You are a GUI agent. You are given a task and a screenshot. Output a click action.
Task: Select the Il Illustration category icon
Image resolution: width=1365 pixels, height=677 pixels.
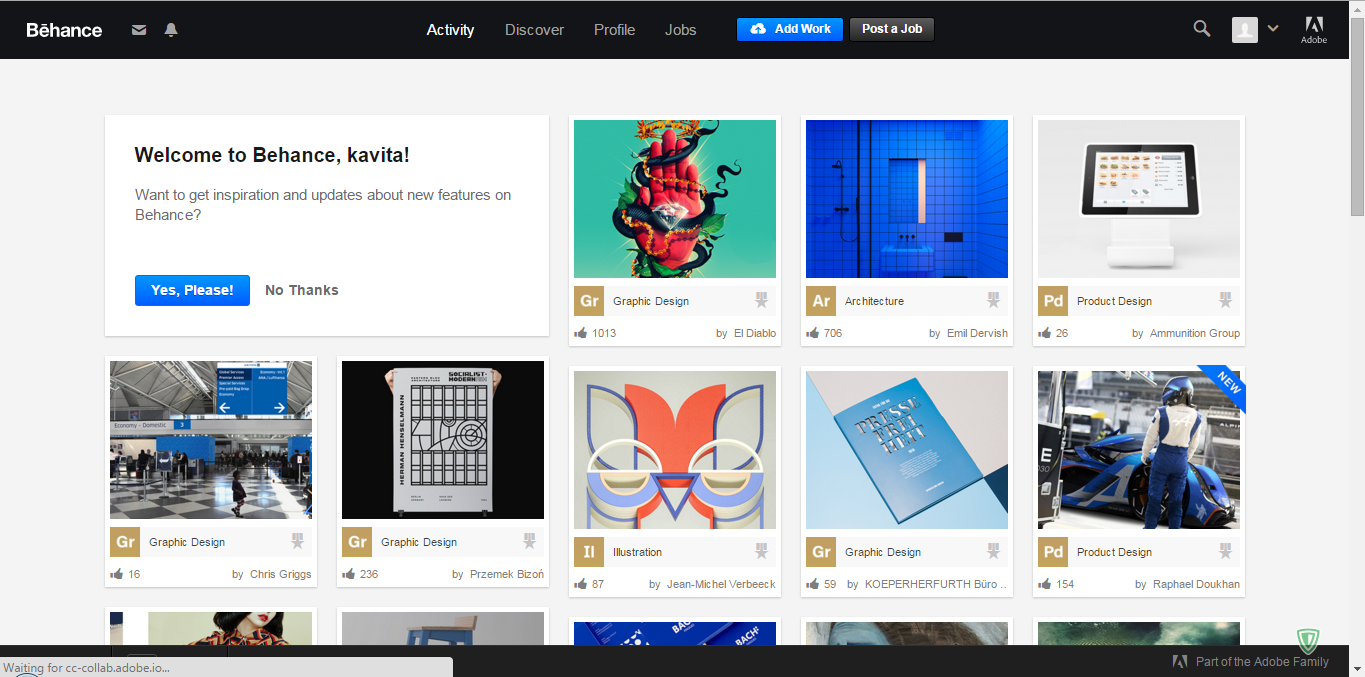point(589,551)
